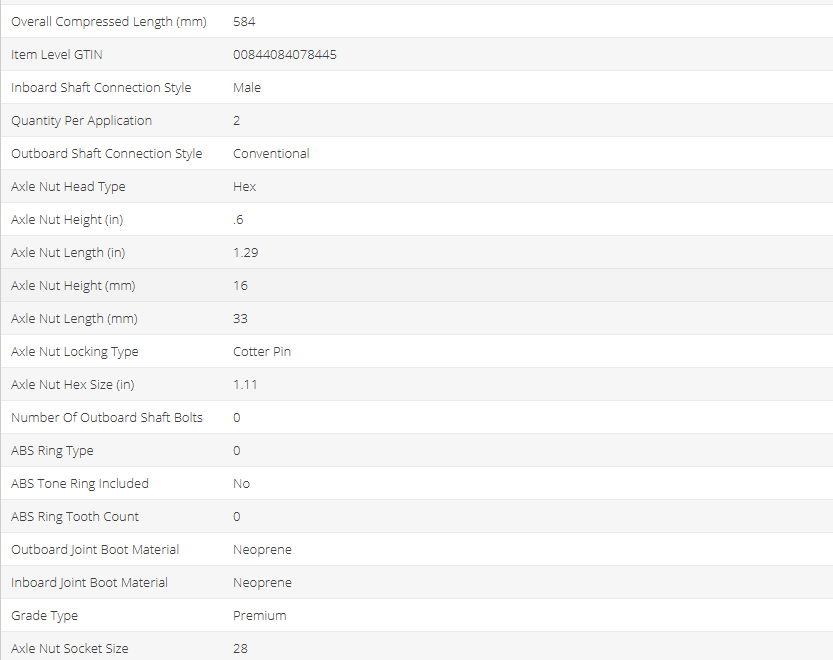Screen dimensions: 833x660
Task: Select the Inboard Joint Boot Material Neoprene value
Action: 262,583
